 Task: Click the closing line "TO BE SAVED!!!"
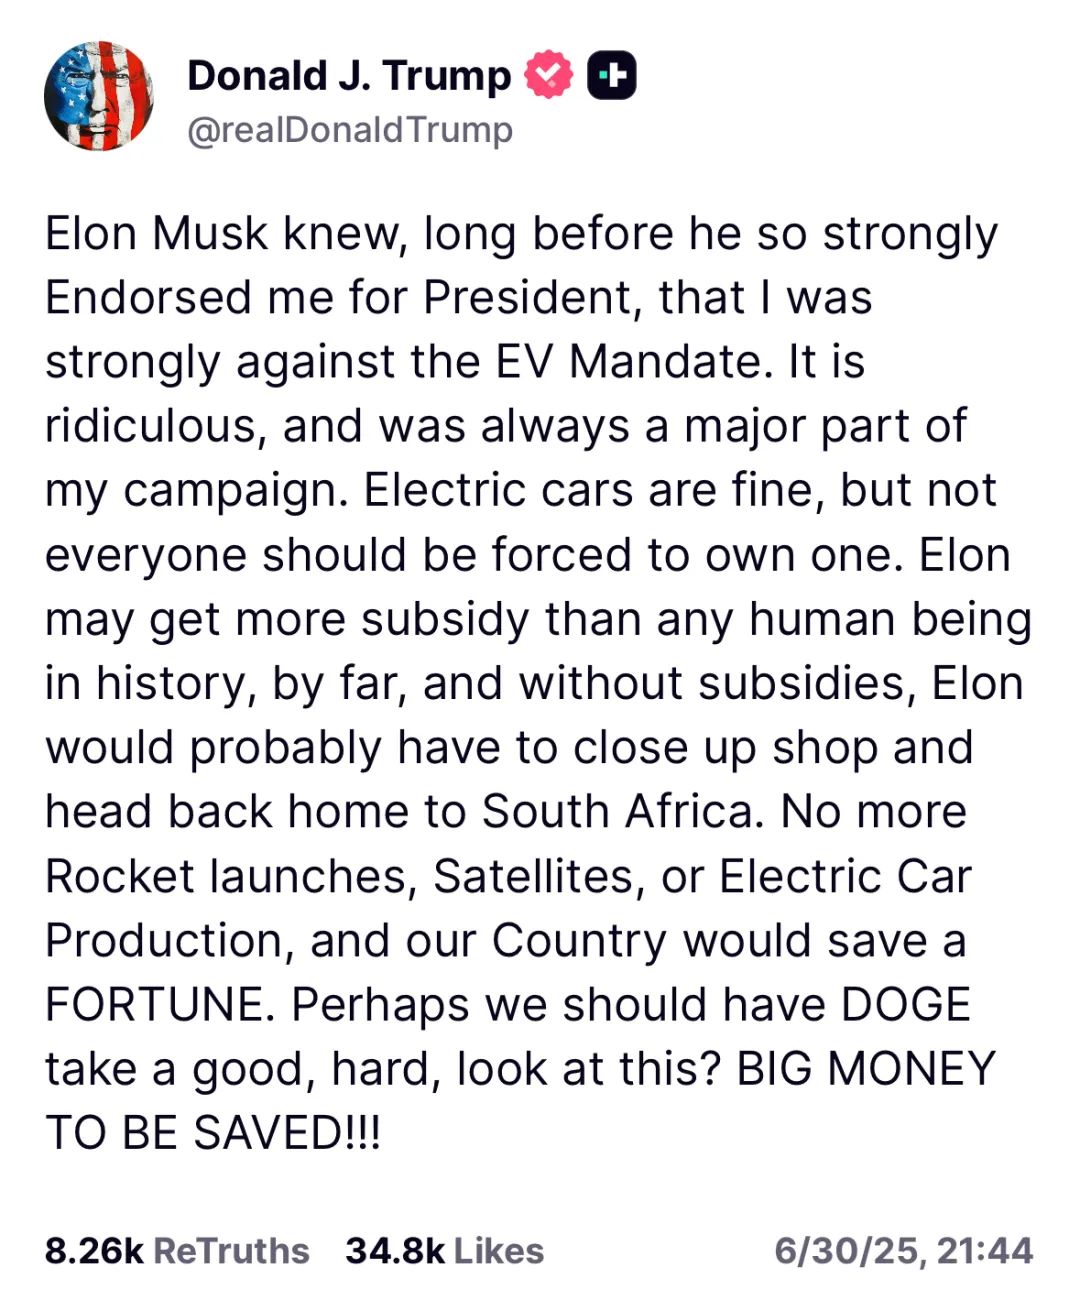(x=213, y=1133)
